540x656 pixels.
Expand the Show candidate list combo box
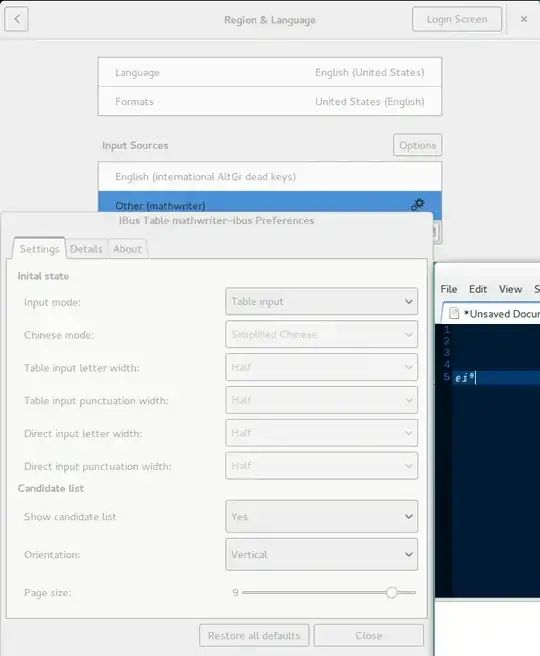click(321, 516)
